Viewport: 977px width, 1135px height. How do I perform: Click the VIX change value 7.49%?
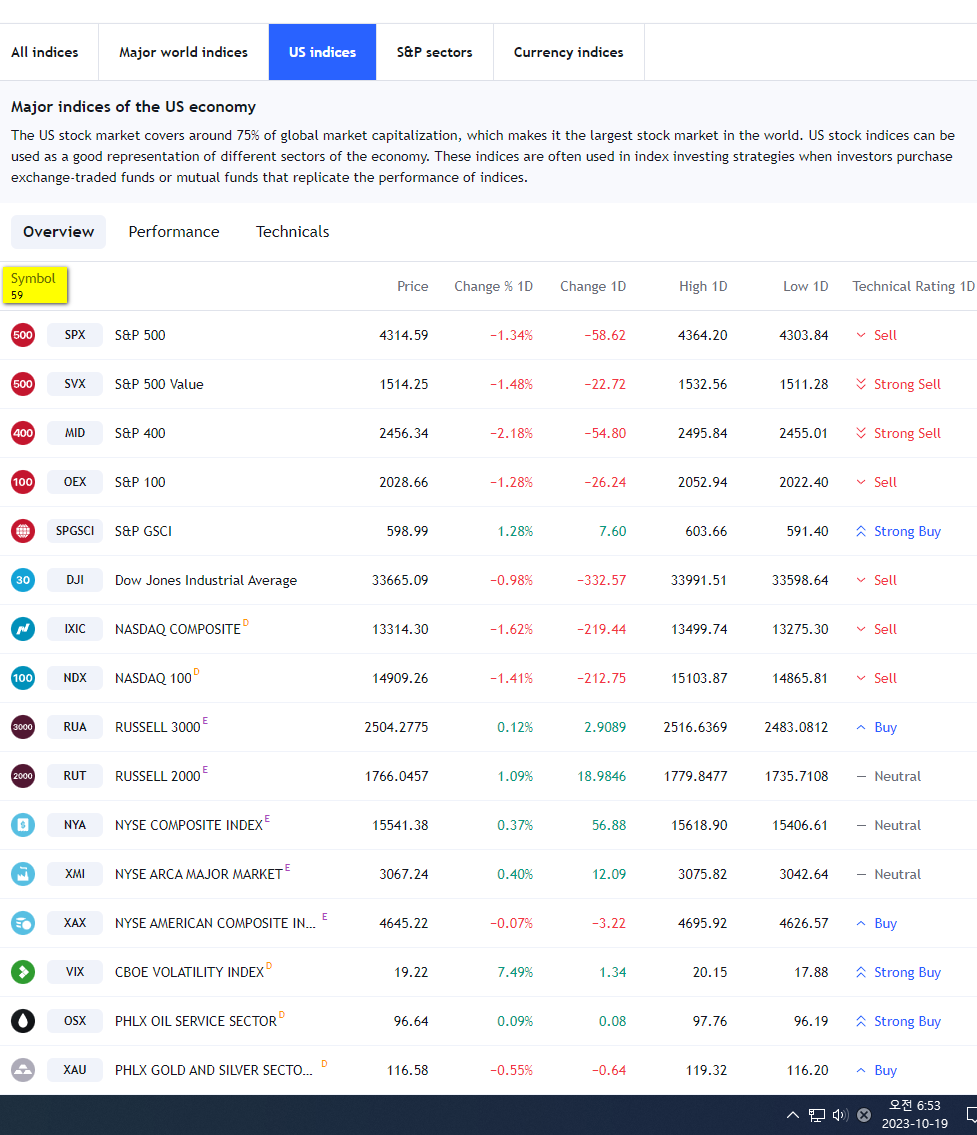tap(515, 972)
